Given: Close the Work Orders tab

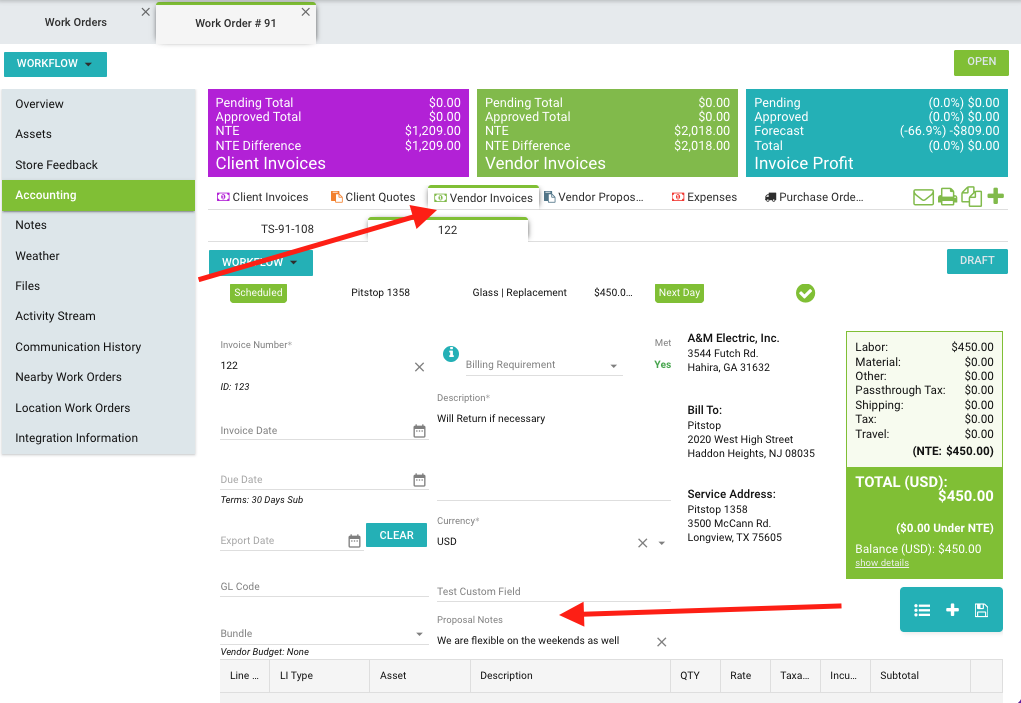Looking at the screenshot, I should pyautogui.click(x=146, y=12).
